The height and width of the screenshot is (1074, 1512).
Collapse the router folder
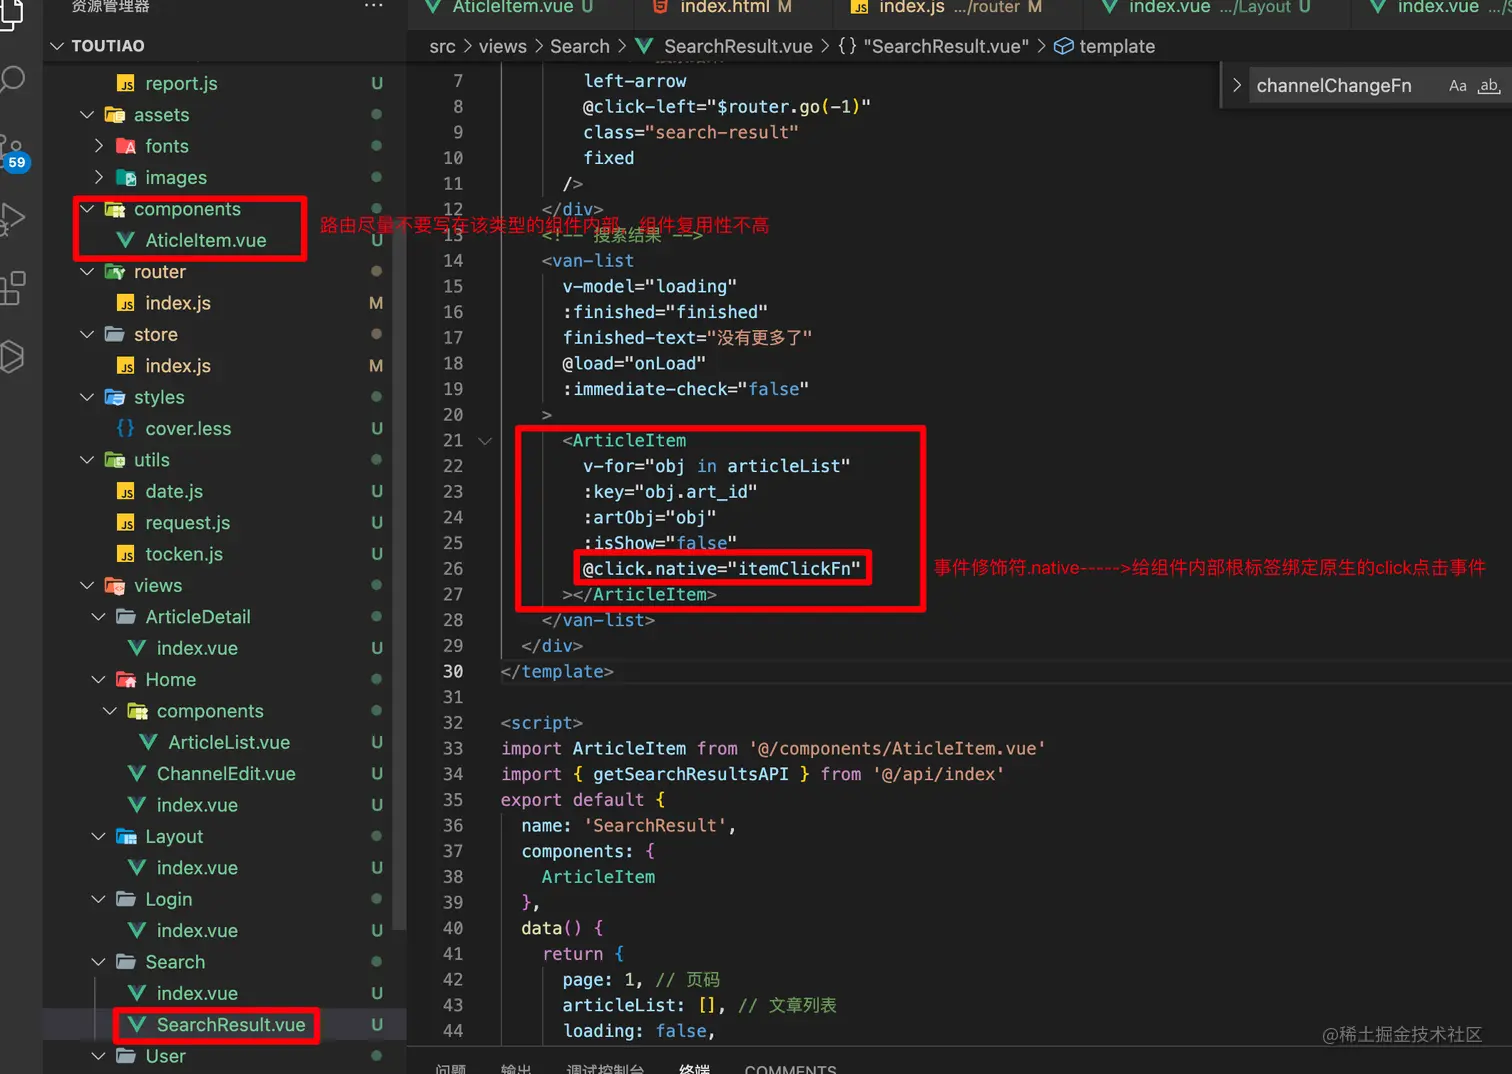(x=87, y=272)
